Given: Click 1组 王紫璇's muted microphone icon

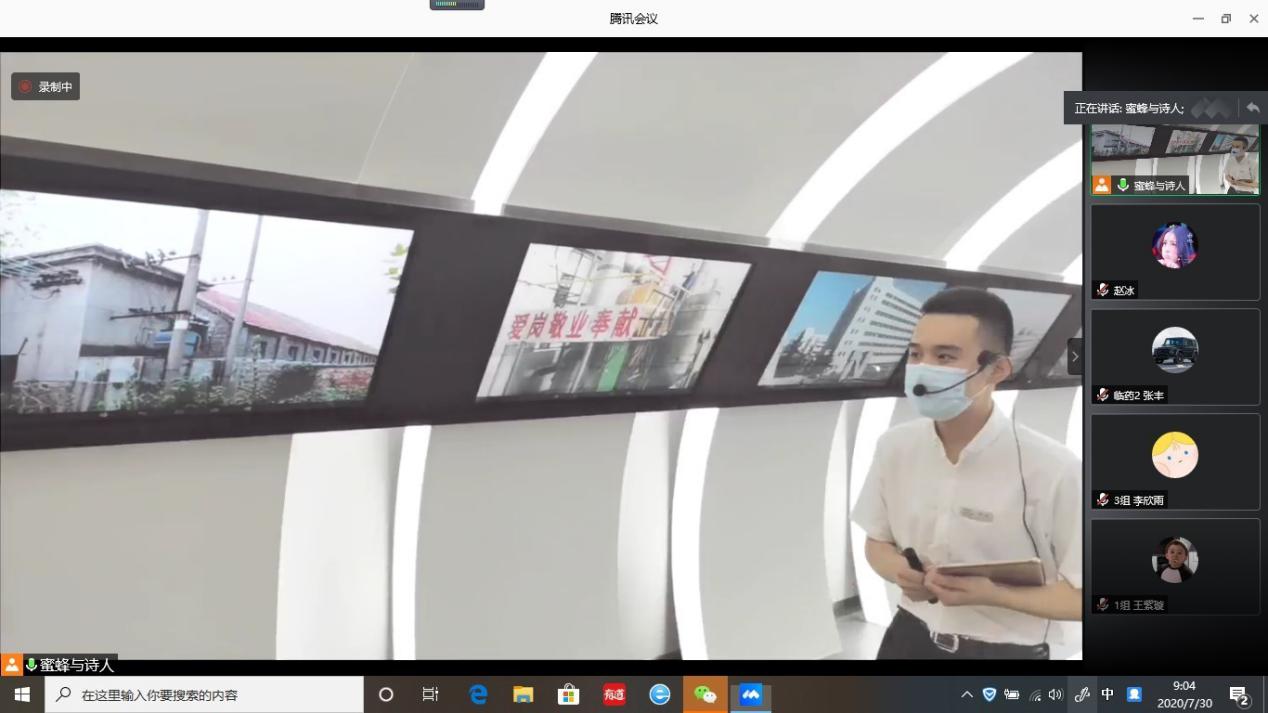Looking at the screenshot, I should pyautogui.click(x=1102, y=605).
